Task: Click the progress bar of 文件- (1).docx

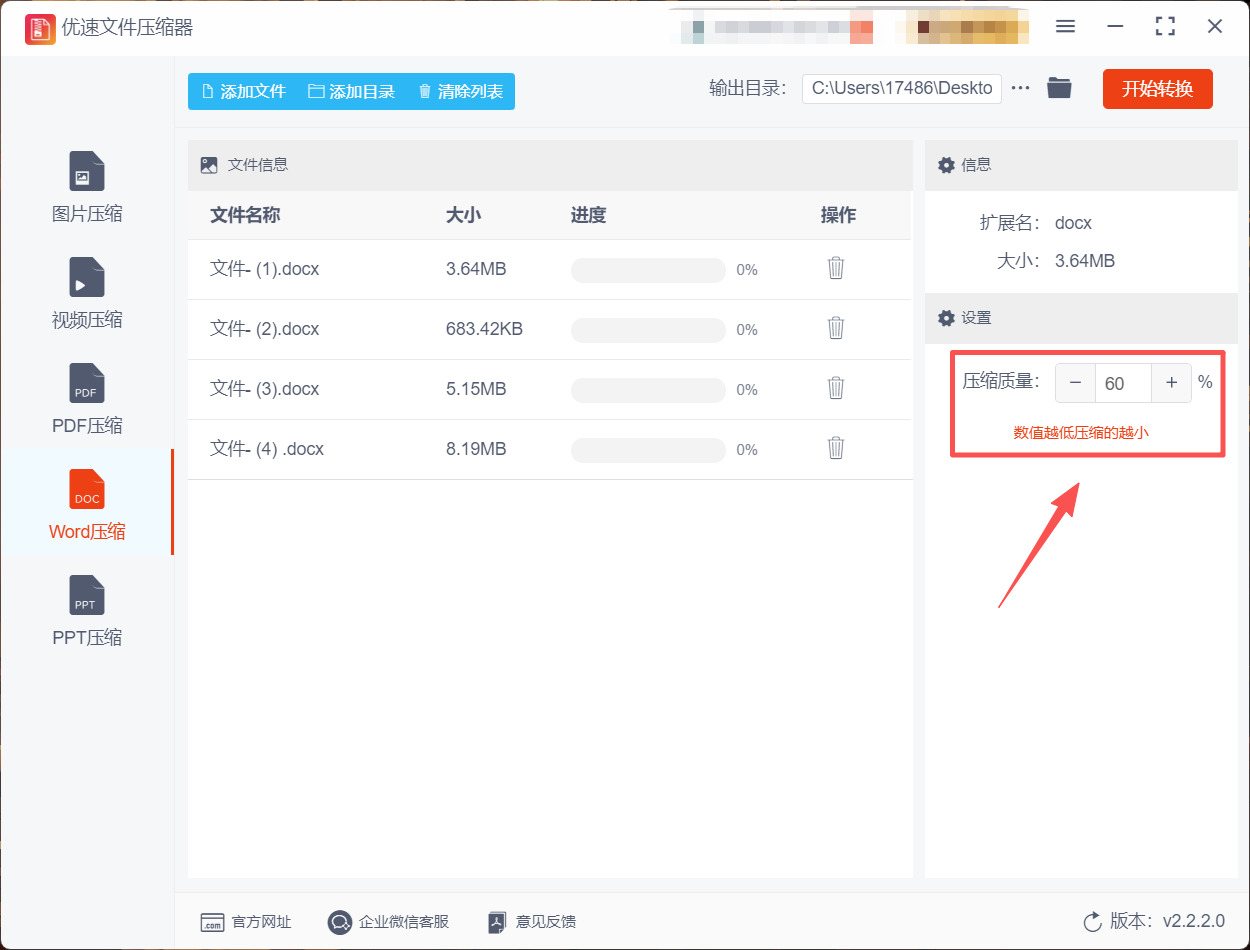Action: (648, 270)
